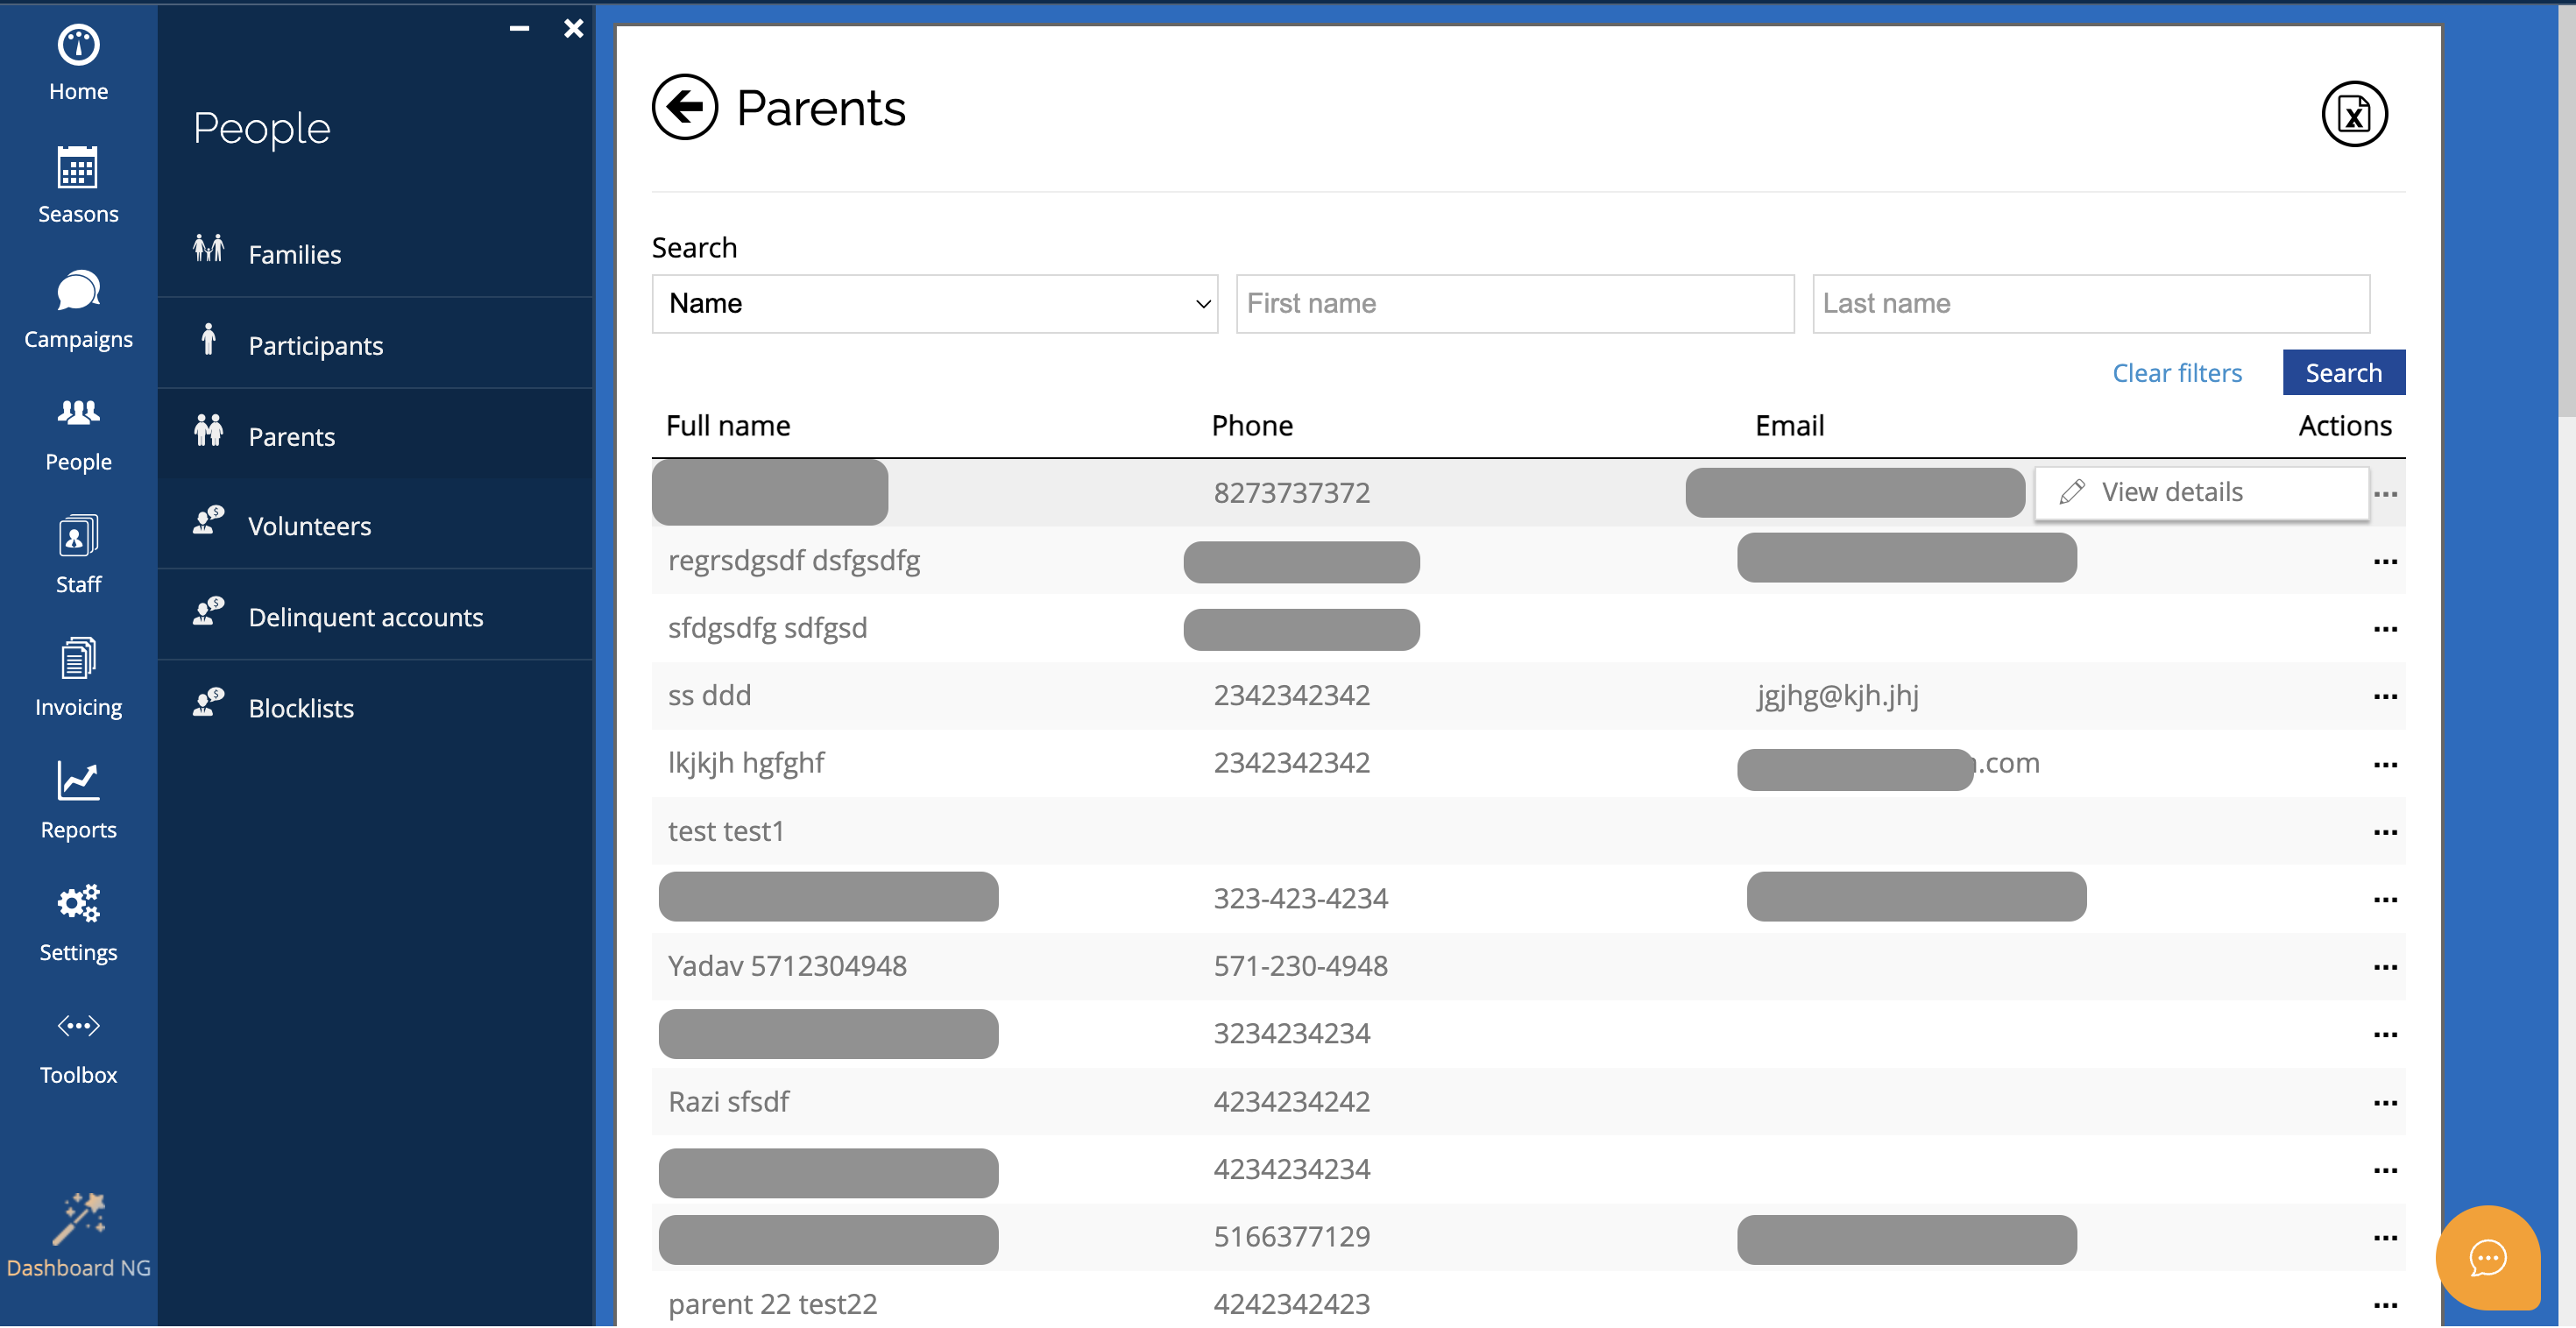Open actions menu for ss ddd row
Screen dimensions: 2576x1328
(x=2384, y=697)
